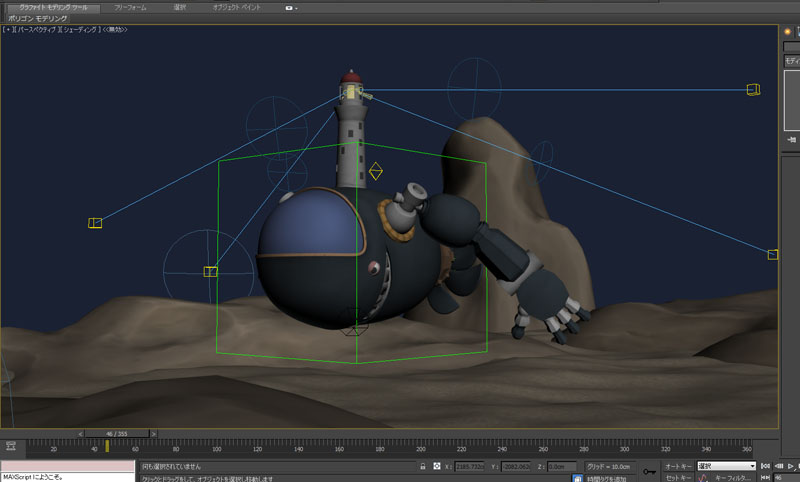Open the シェーディング viewport shading menu
This screenshot has height=482, width=800.
[x=79, y=30]
